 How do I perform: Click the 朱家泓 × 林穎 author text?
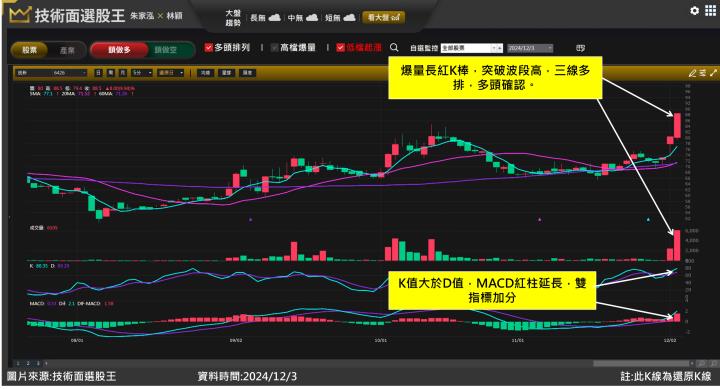coord(156,16)
